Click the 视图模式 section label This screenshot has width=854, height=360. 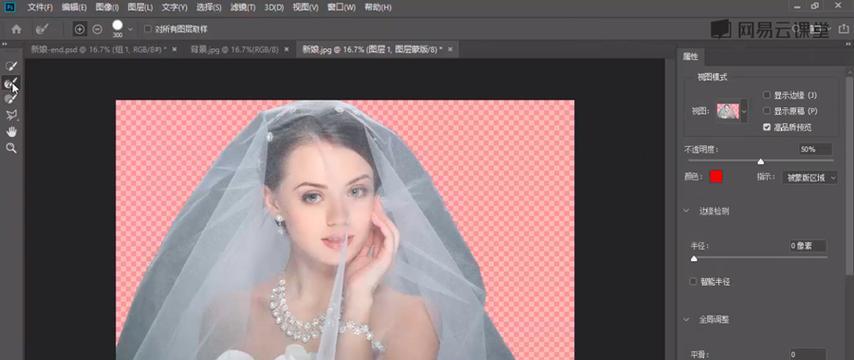pyautogui.click(x=712, y=77)
